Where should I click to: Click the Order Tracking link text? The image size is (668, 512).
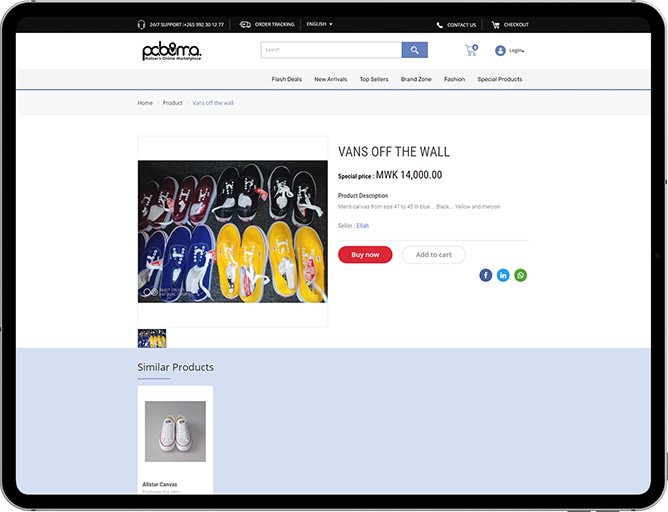click(275, 25)
